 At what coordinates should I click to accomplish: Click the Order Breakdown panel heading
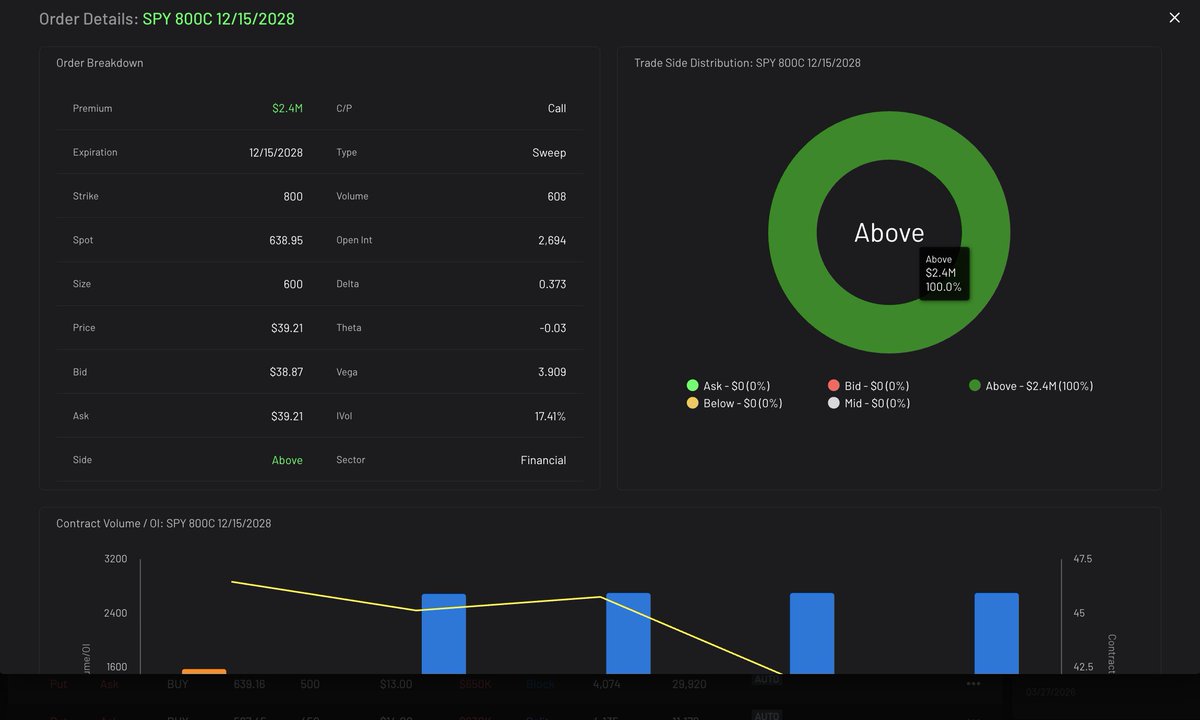pos(100,63)
